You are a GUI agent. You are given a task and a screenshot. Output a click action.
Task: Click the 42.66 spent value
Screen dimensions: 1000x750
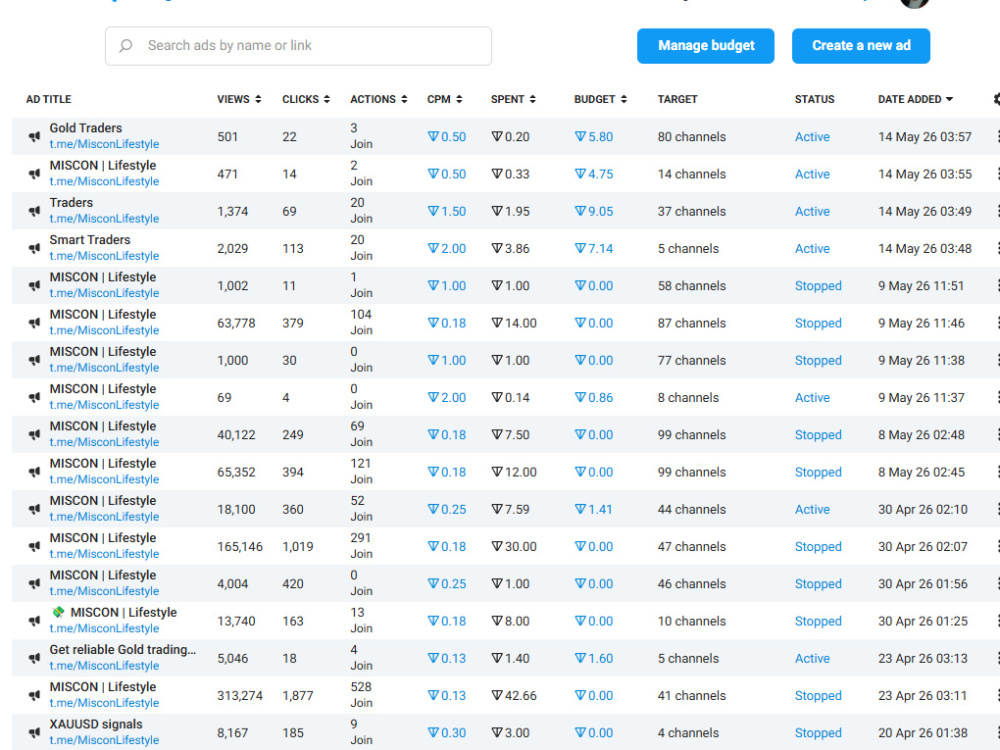coord(514,695)
